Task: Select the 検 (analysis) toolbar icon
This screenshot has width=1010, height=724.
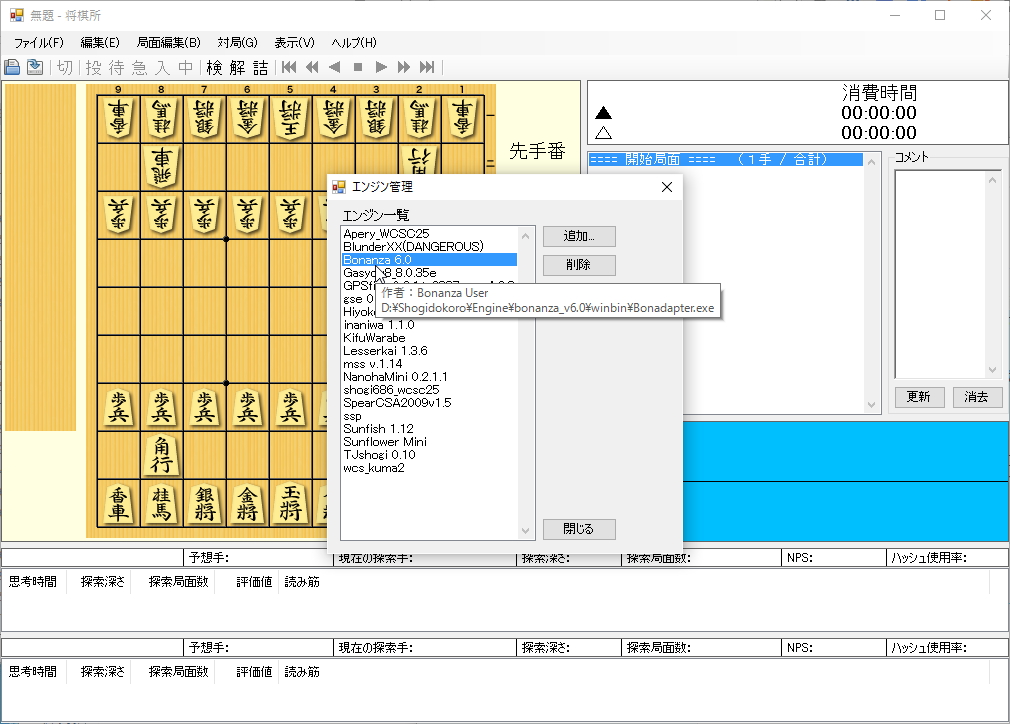Action: click(217, 68)
